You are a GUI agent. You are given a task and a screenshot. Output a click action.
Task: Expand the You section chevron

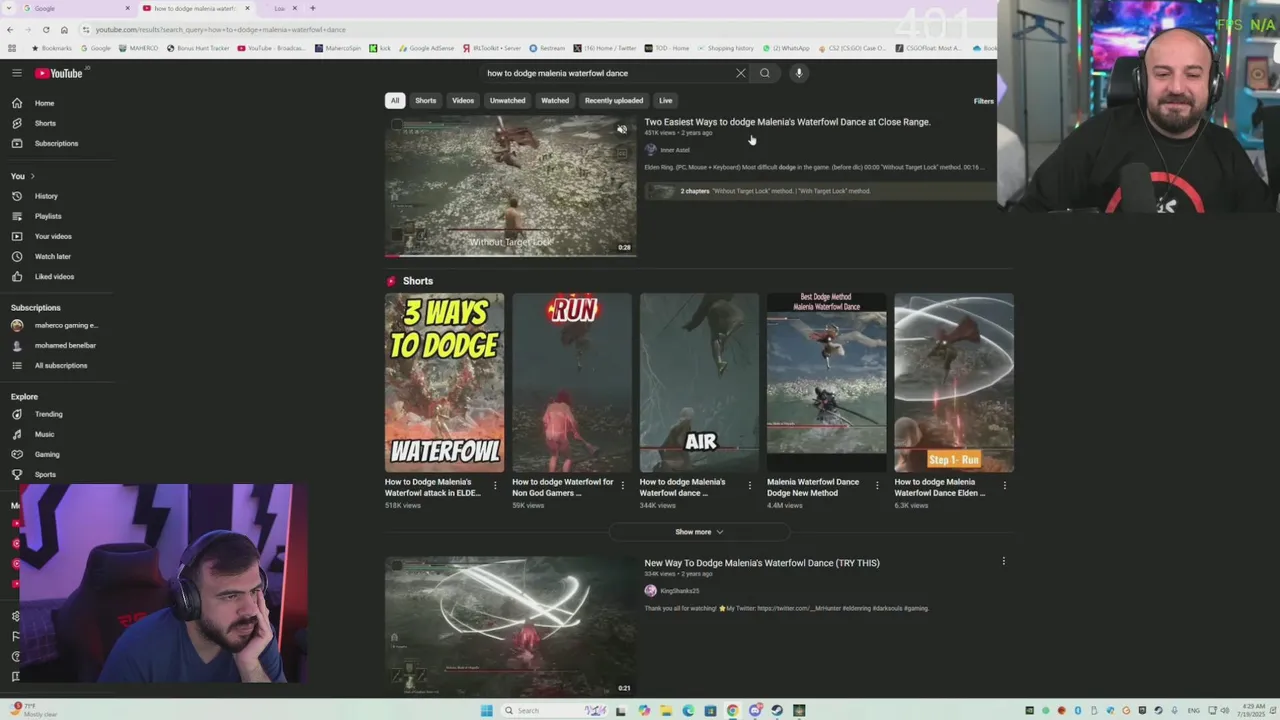point(32,176)
